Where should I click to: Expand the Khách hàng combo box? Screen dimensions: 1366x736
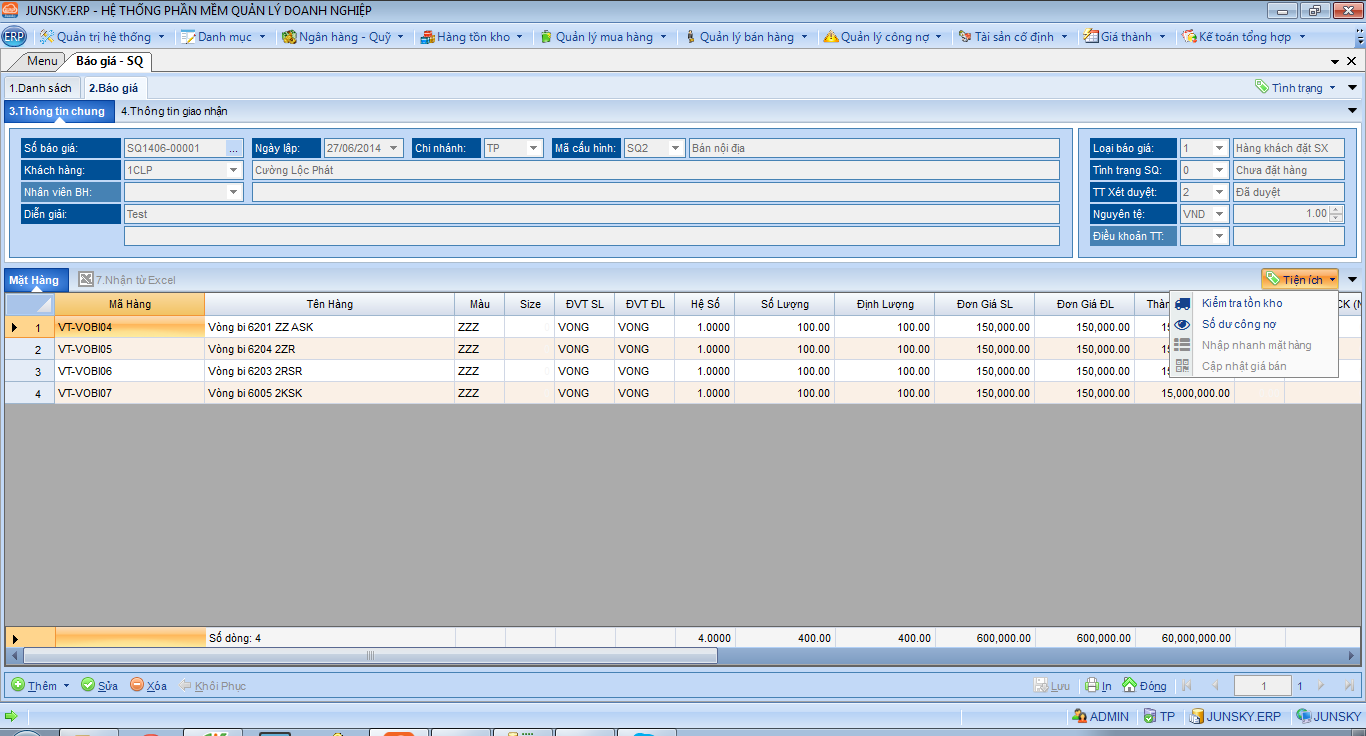[x=234, y=170]
